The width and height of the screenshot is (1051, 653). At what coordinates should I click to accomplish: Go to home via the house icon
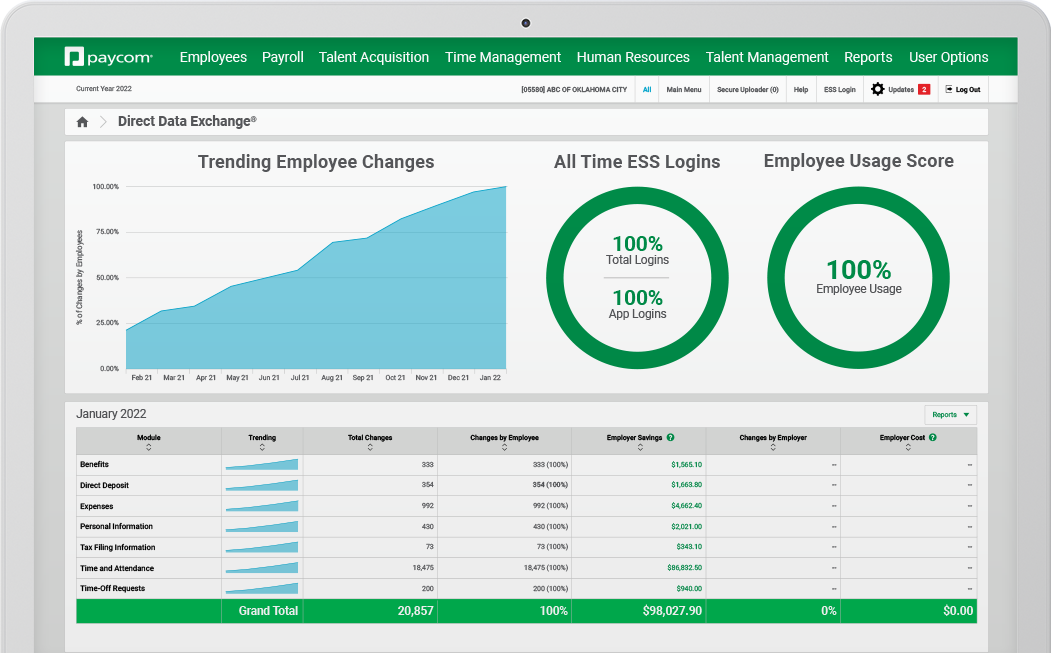pyautogui.click(x=82, y=122)
